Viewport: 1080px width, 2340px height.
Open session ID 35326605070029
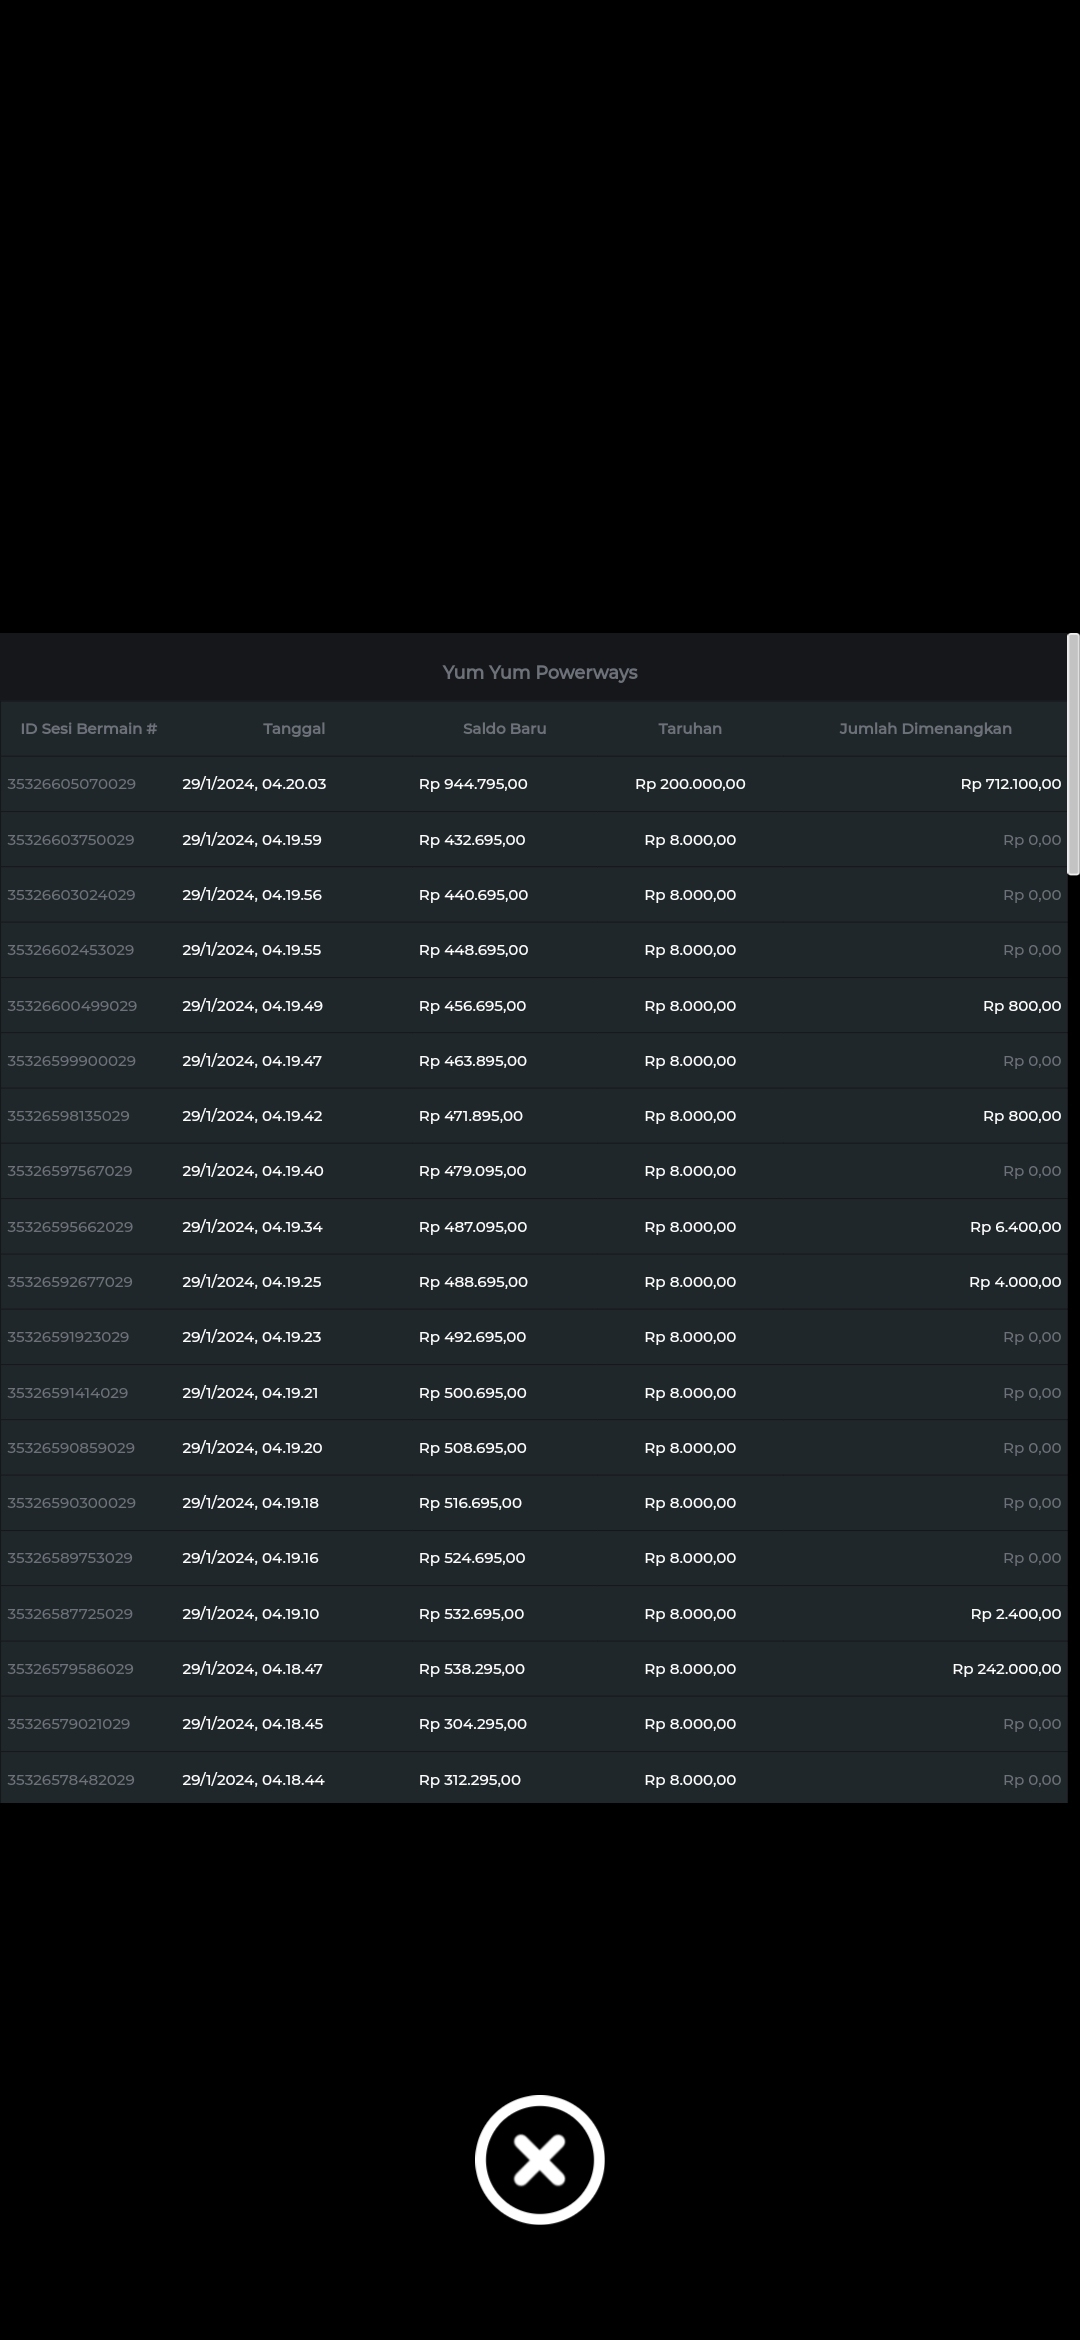tap(71, 784)
